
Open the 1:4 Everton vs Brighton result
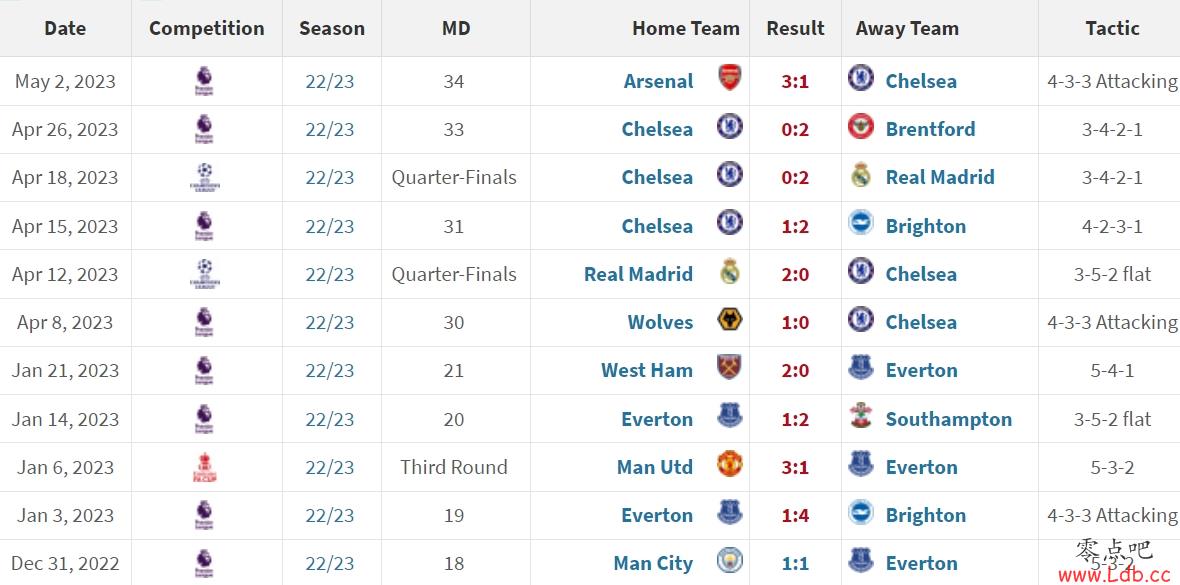[x=795, y=516]
